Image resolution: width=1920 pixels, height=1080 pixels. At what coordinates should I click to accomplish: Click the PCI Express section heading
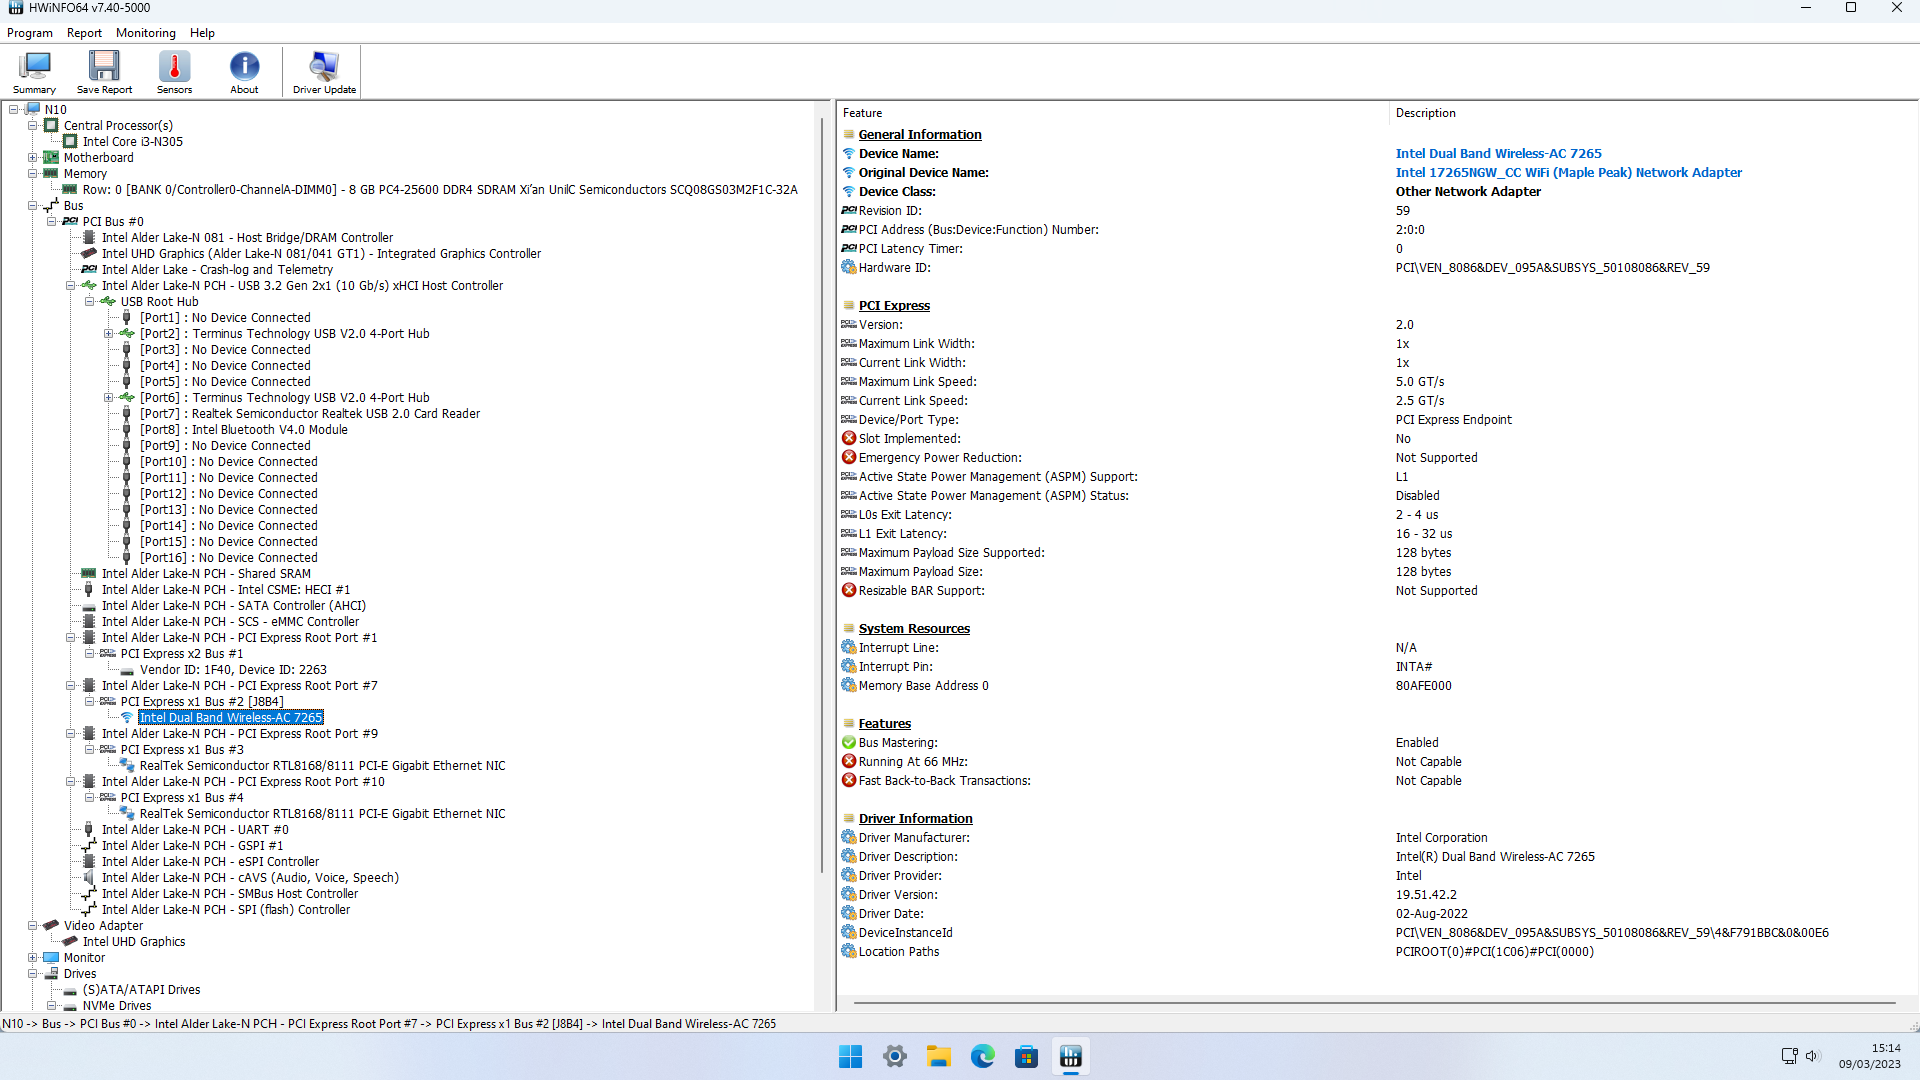coord(894,306)
